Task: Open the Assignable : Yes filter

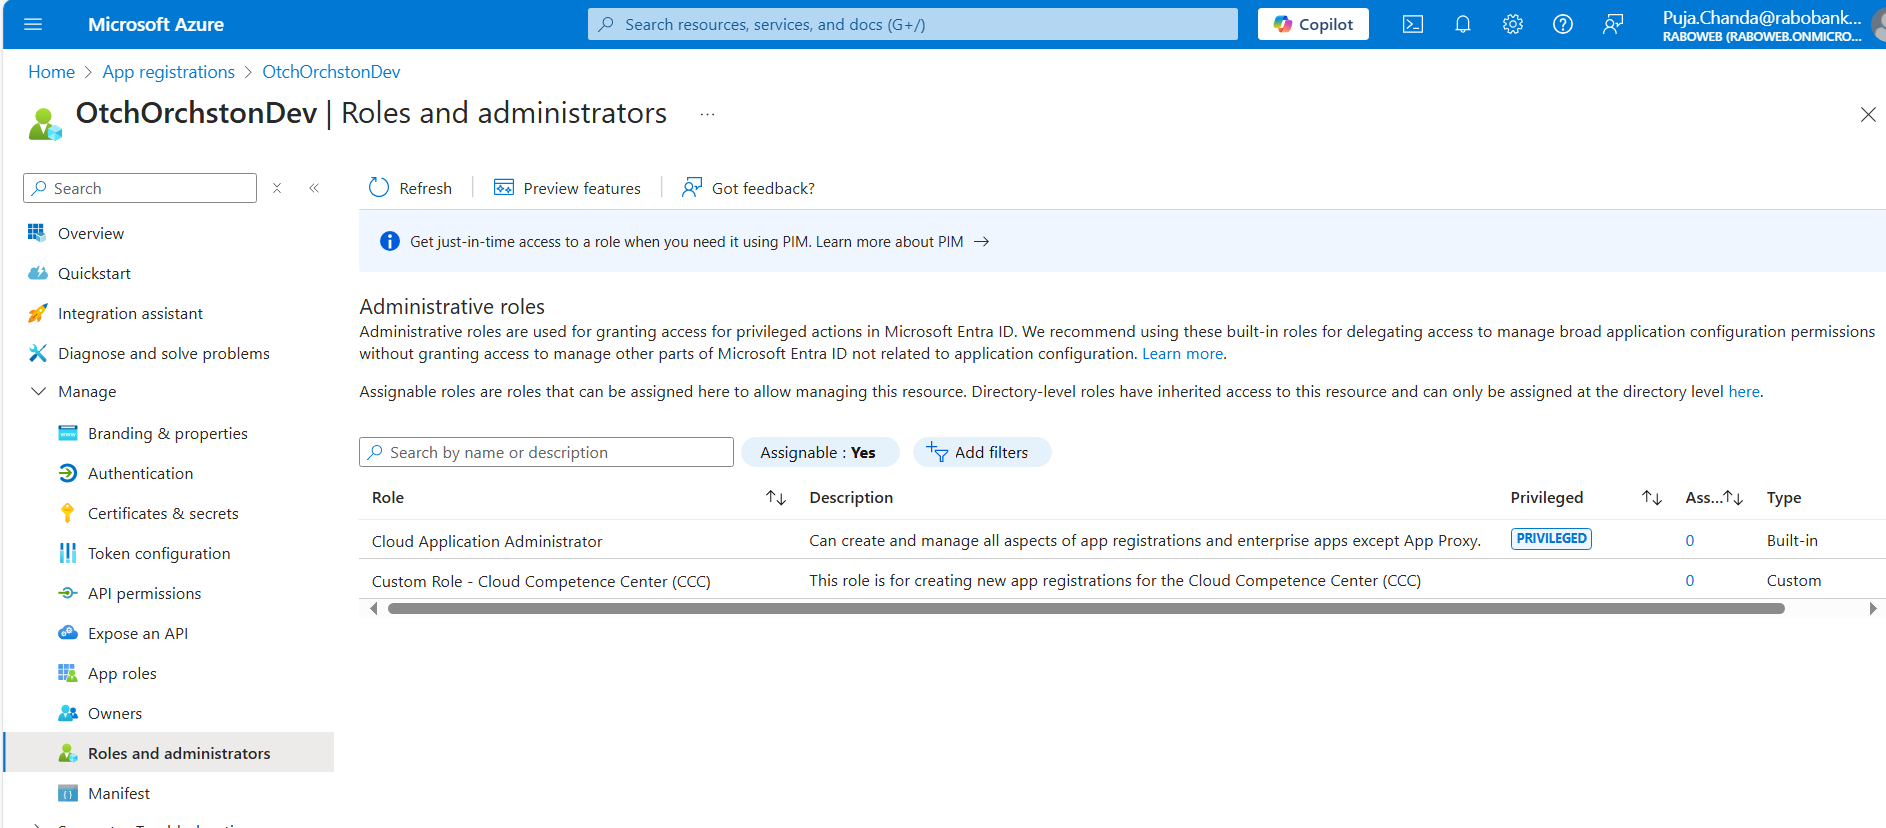Action: click(818, 452)
